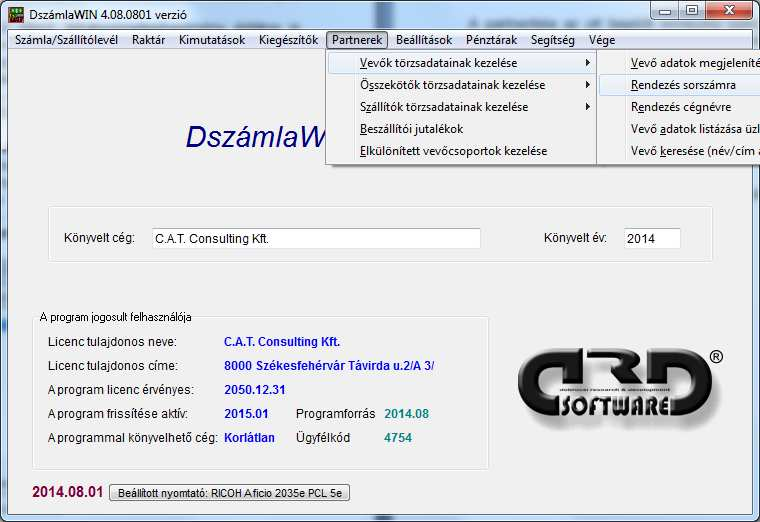Click the Vége menu item
Image resolution: width=760 pixels, height=522 pixels.
tap(602, 40)
